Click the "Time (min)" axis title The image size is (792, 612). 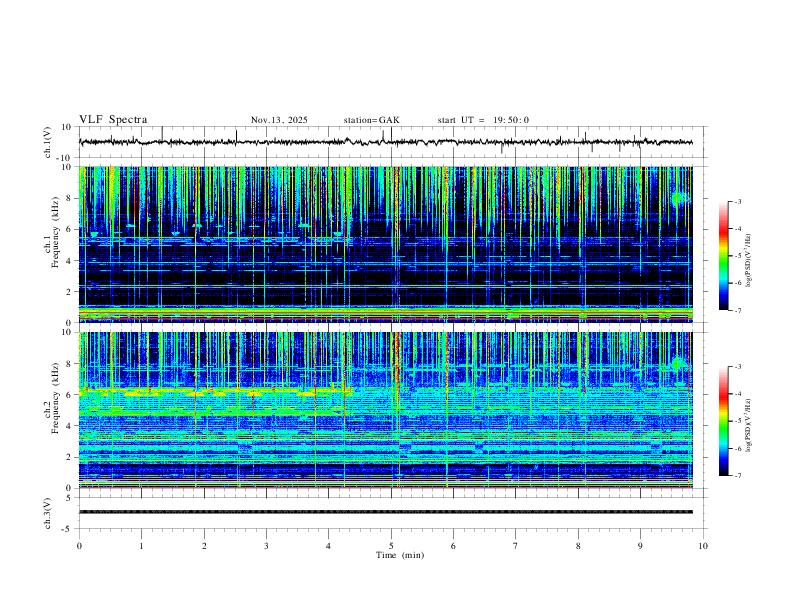tap(400, 555)
